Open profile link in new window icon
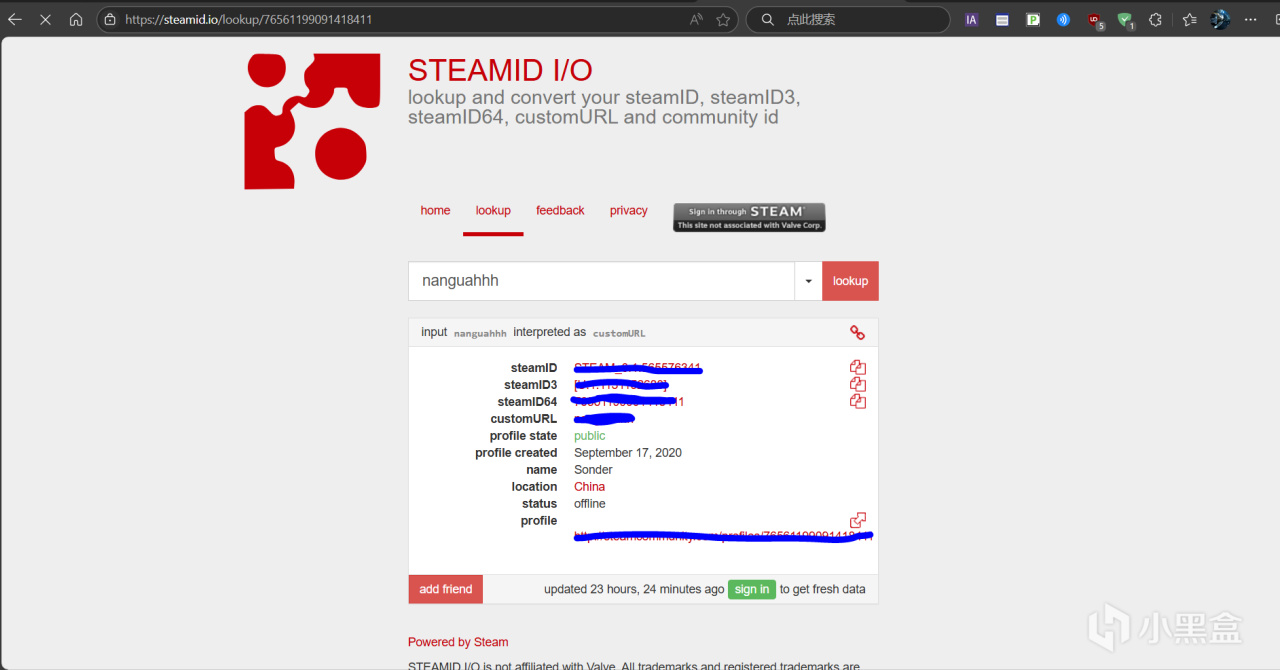 pyautogui.click(x=857, y=520)
